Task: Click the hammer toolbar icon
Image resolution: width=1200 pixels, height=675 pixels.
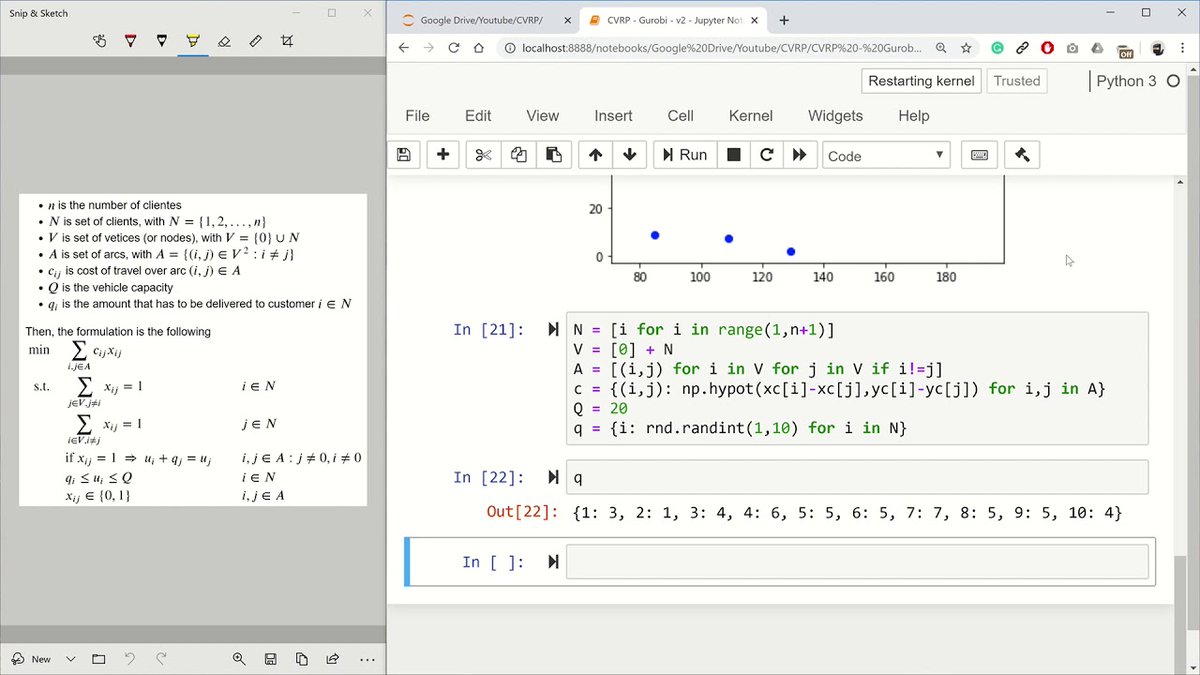Action: click(x=1022, y=155)
